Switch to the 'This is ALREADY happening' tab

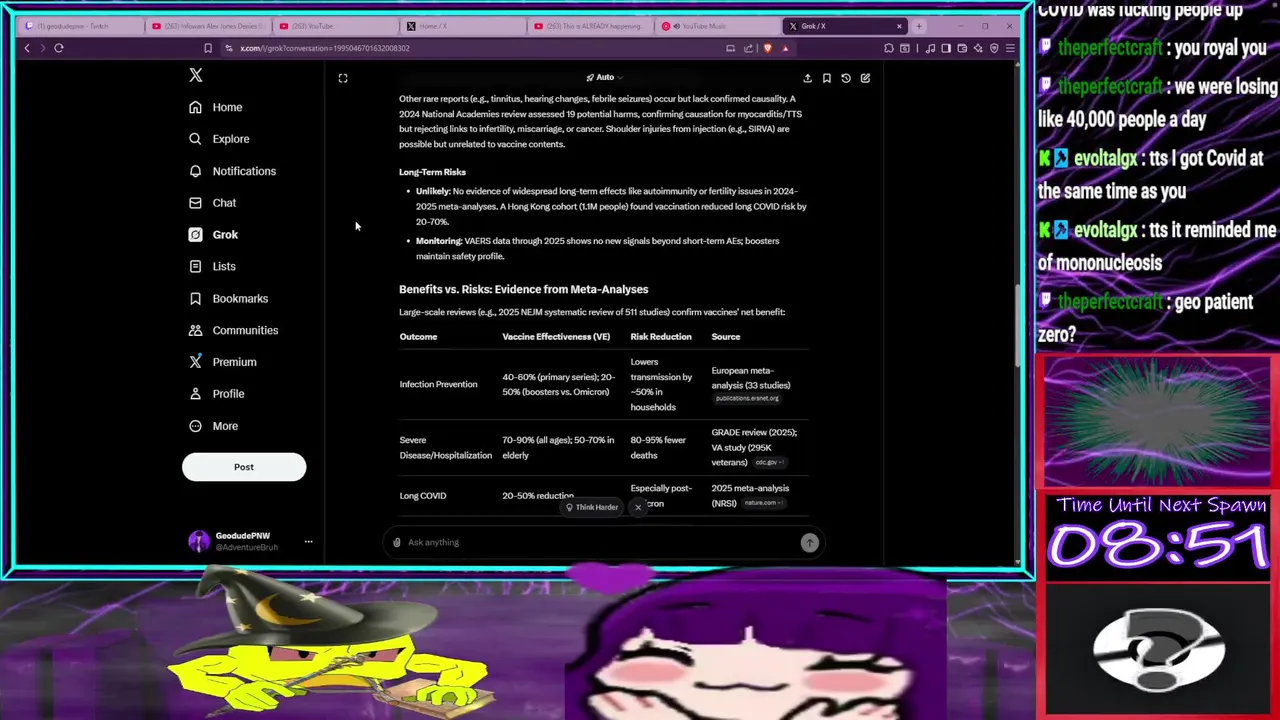coord(590,26)
